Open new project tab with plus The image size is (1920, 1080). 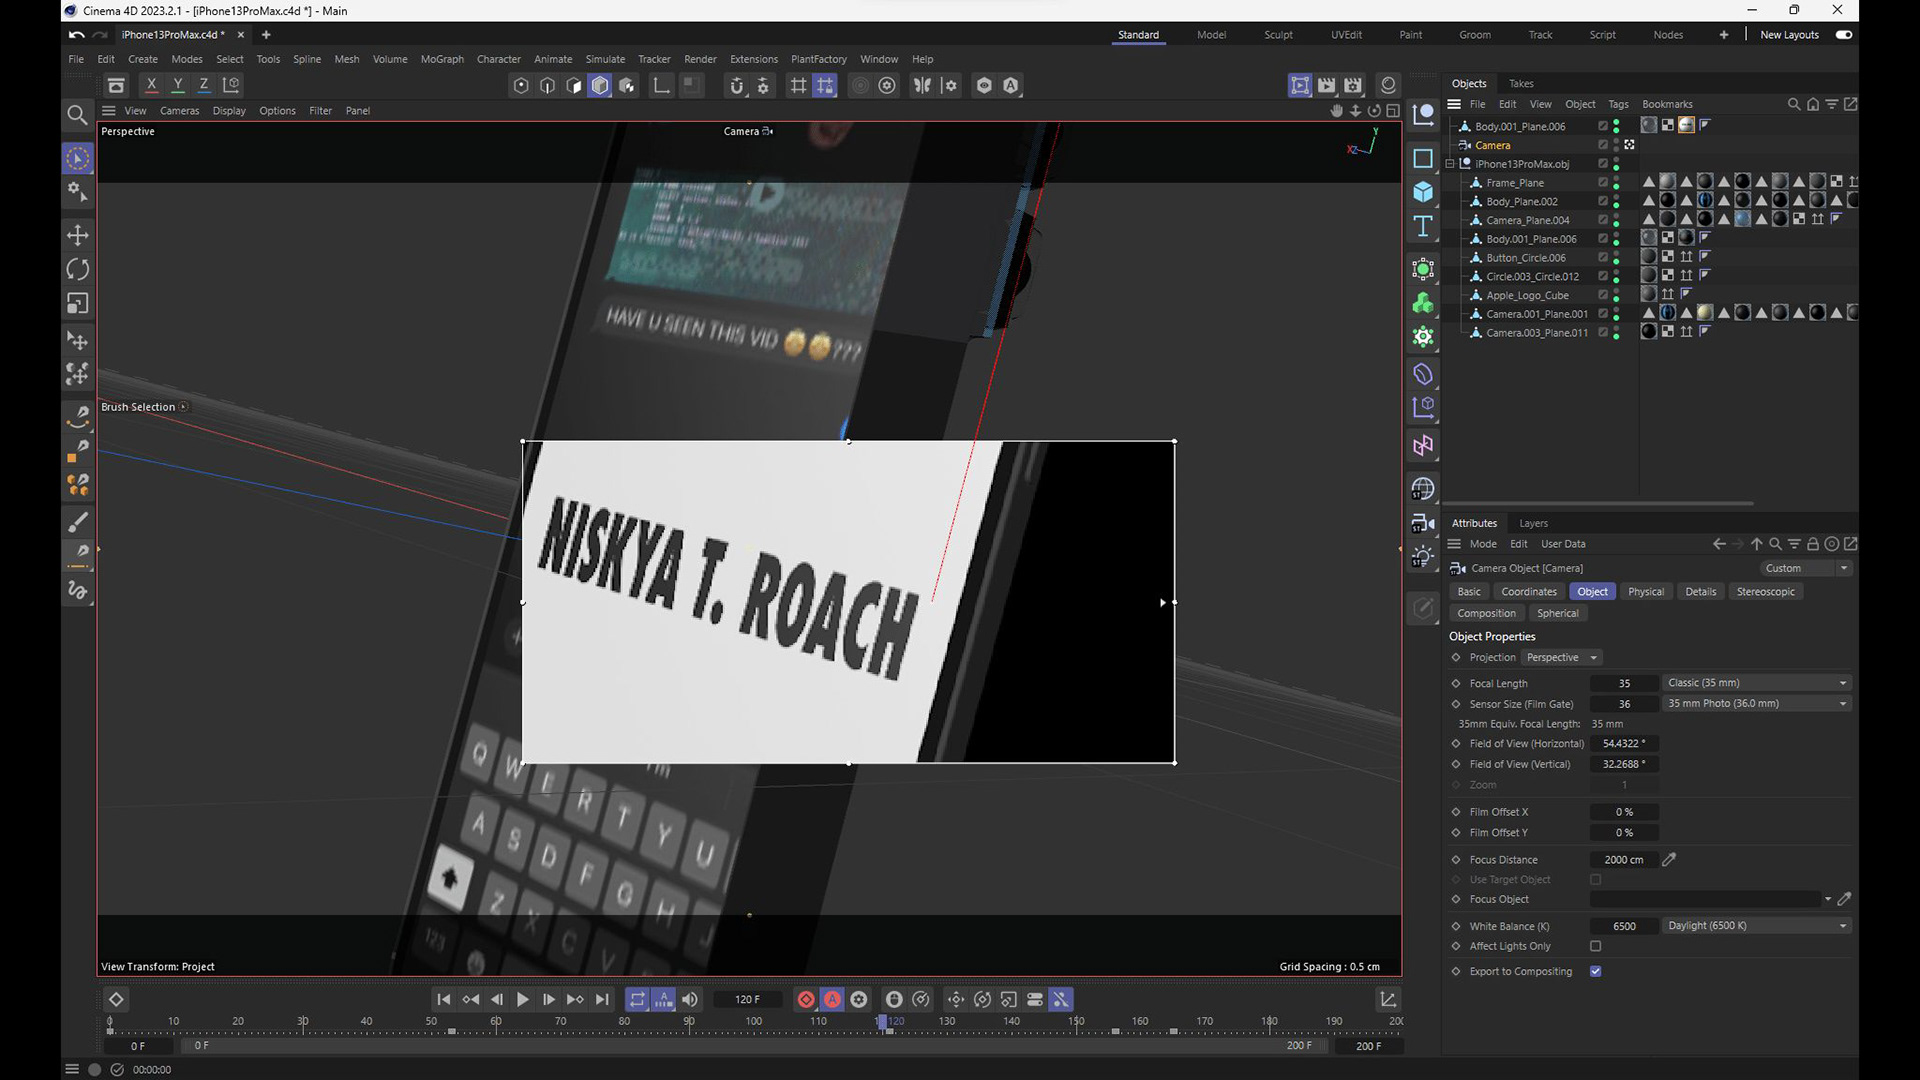[x=266, y=35]
